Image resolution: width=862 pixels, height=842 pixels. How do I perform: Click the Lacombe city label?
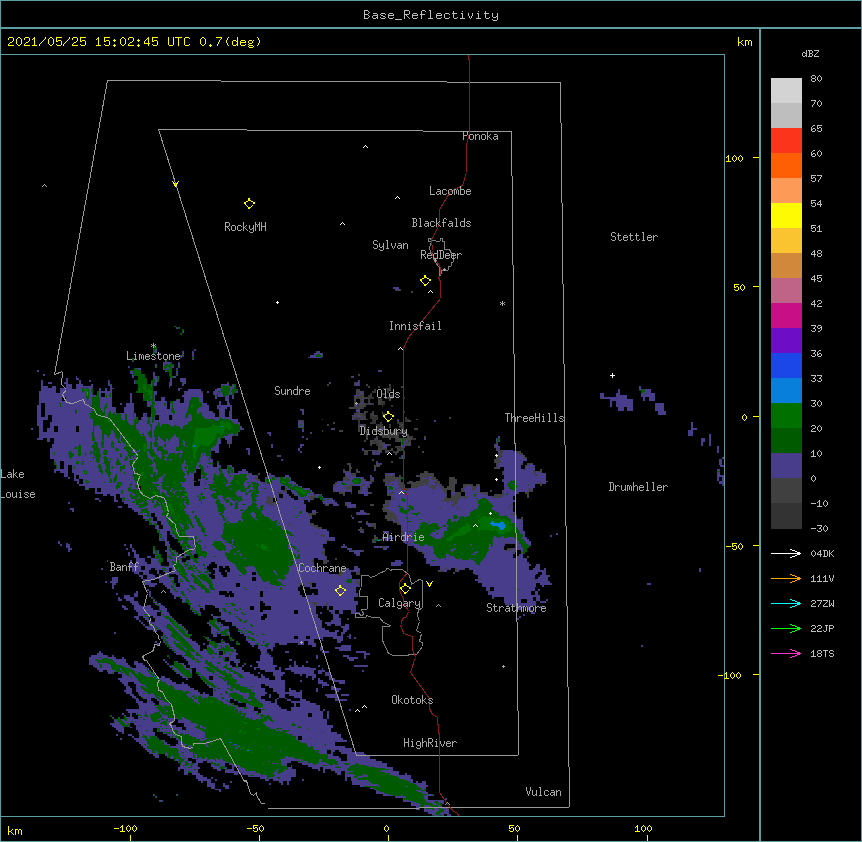pos(450,191)
